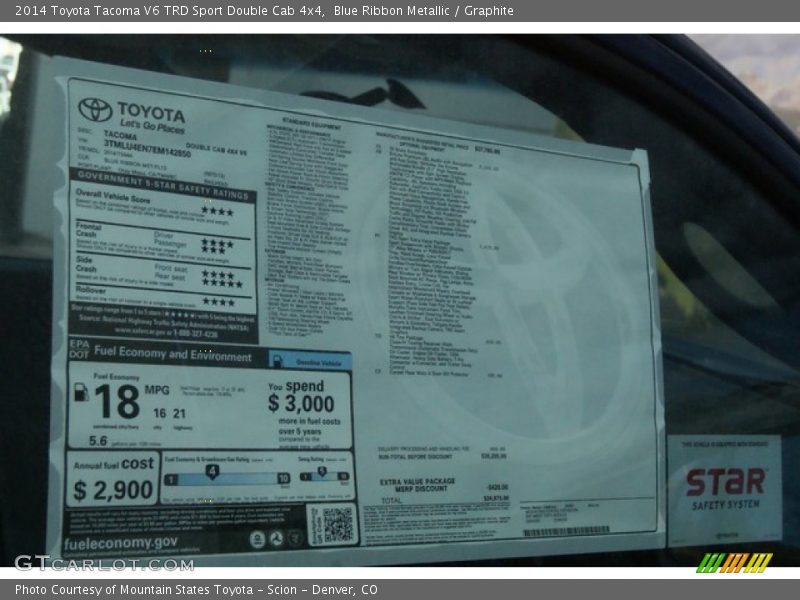The width and height of the screenshot is (800, 600).
Task: Click the fuel pump icon beside 18 MPG
Action: point(80,393)
